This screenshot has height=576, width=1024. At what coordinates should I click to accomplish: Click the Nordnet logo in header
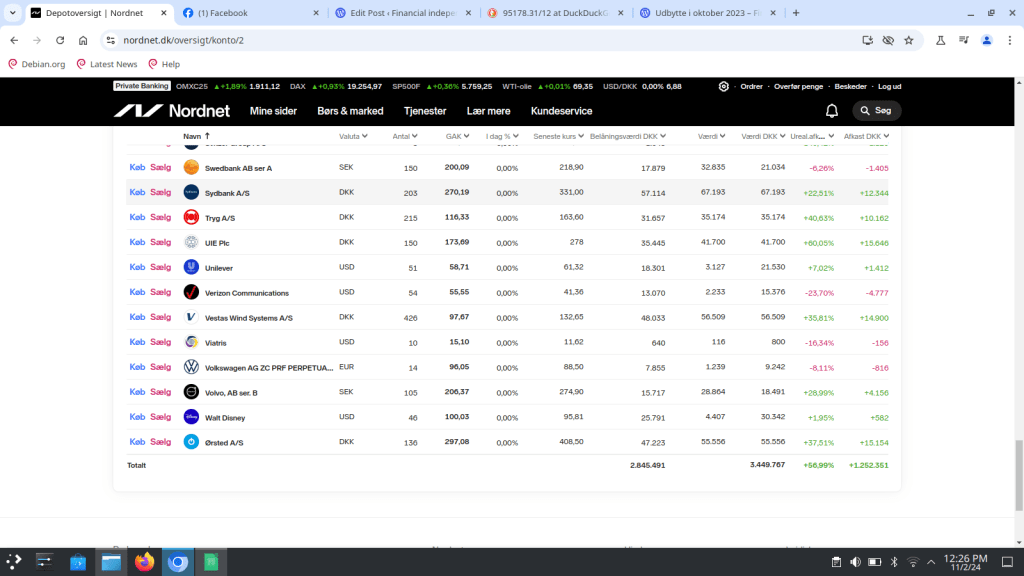[x=171, y=111]
